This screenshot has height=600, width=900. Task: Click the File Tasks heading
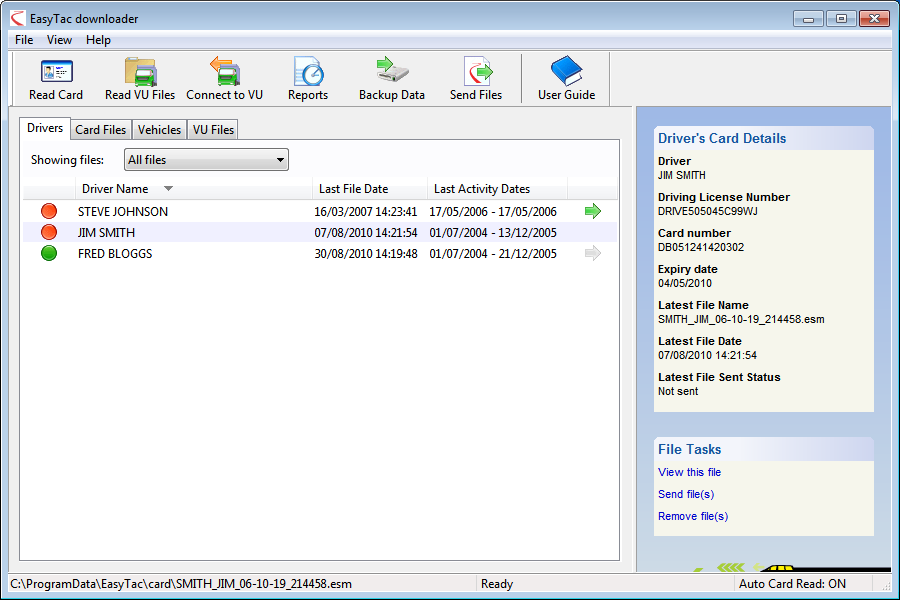click(689, 450)
